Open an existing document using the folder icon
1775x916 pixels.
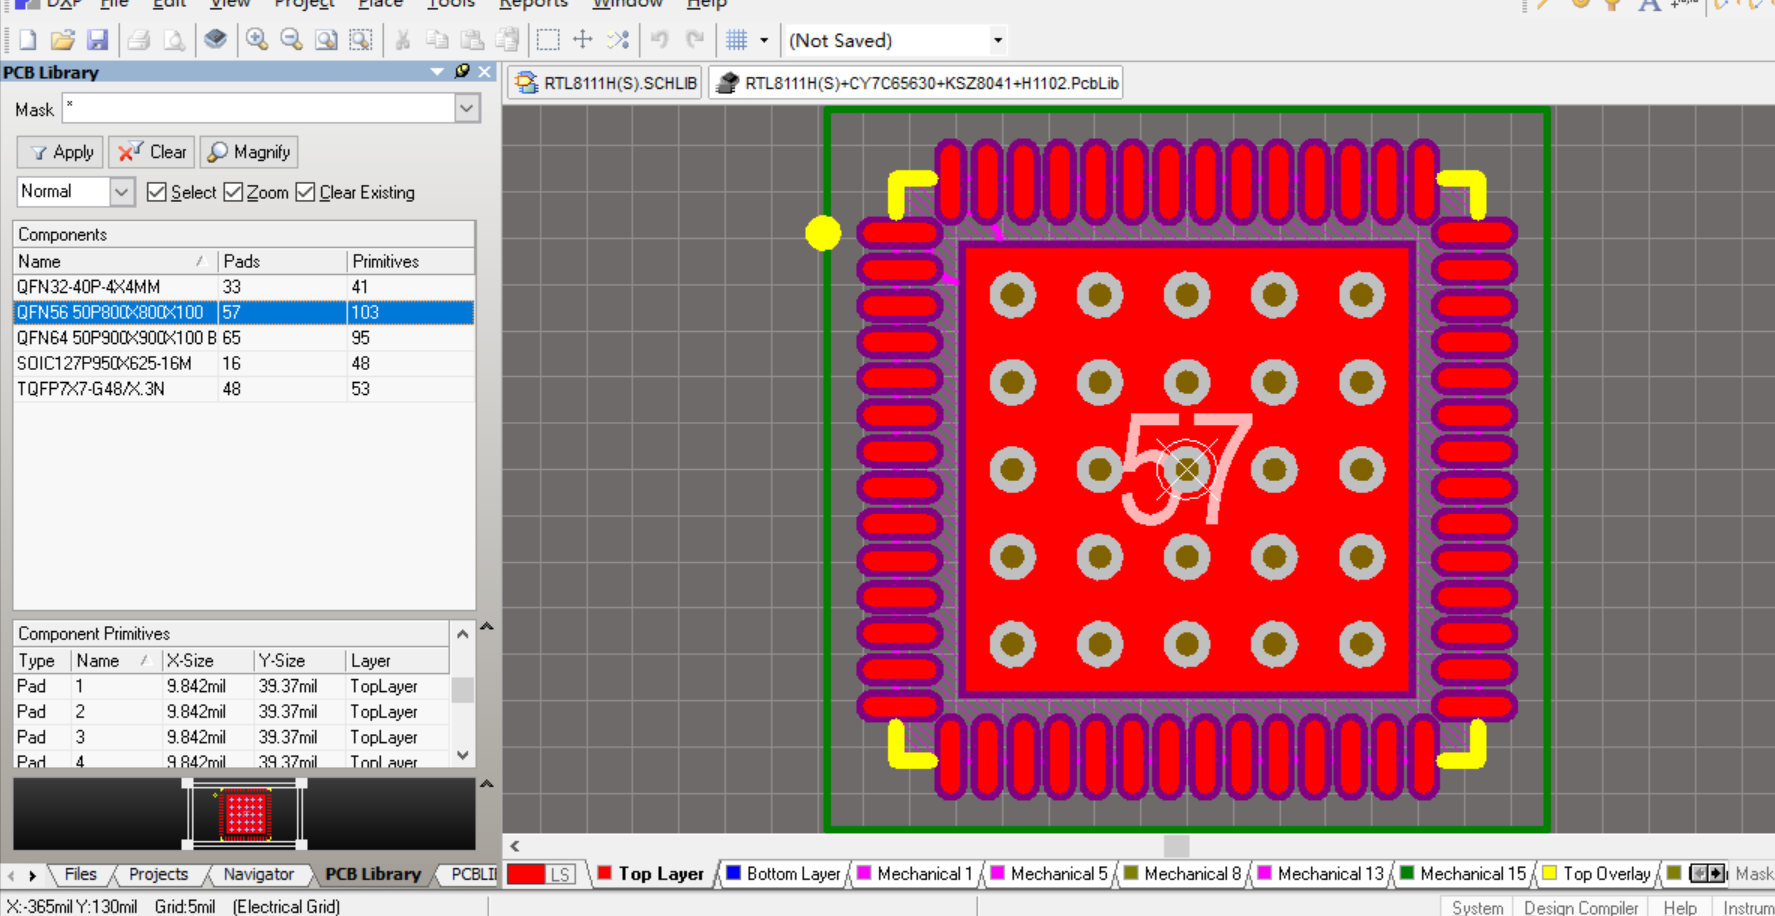[63, 40]
